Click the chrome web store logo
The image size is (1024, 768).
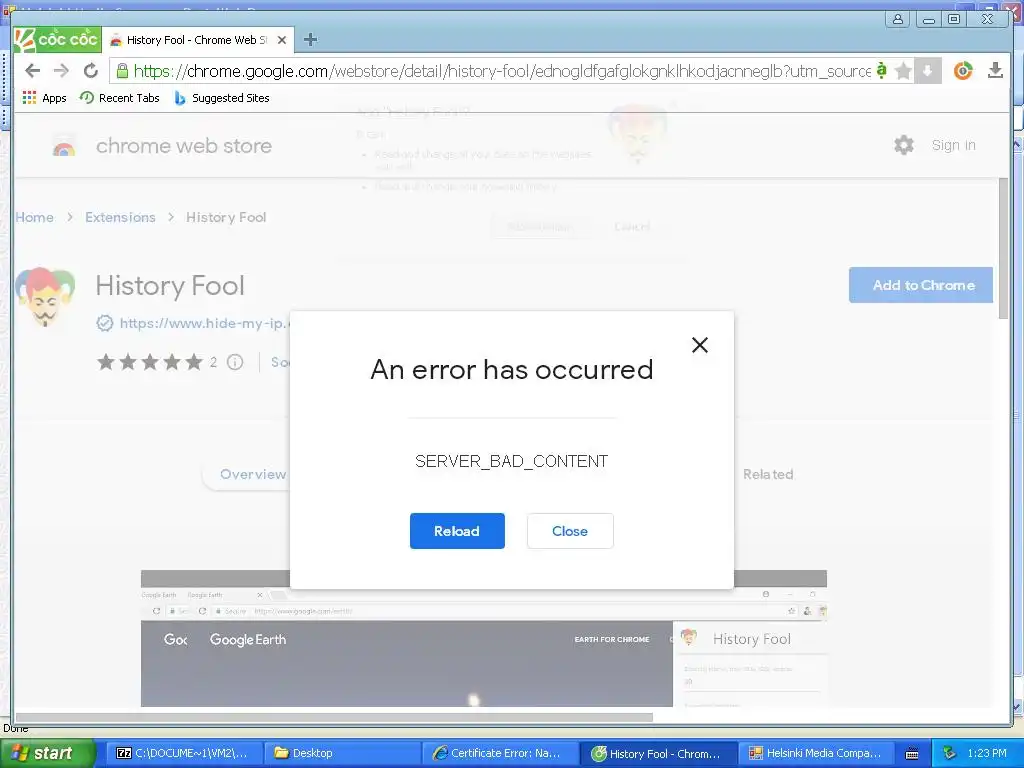[162, 146]
